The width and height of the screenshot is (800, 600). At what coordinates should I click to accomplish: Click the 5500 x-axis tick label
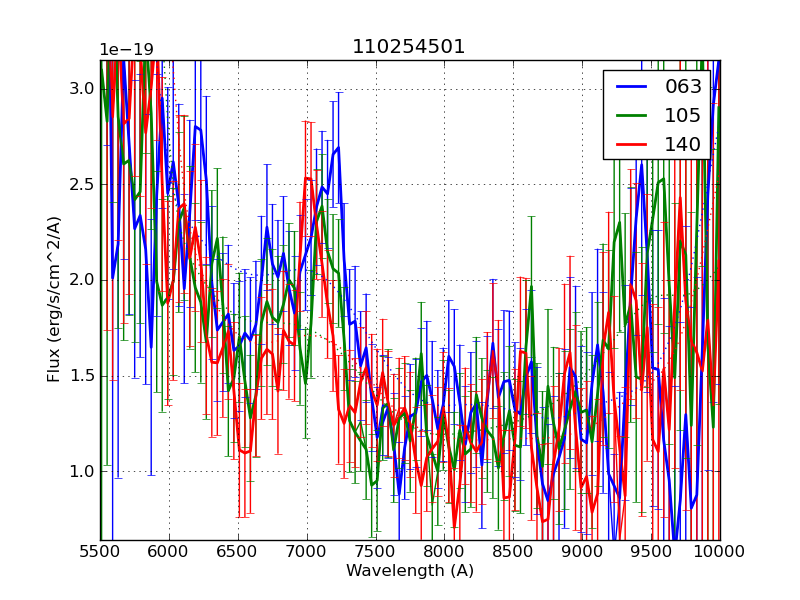point(100,551)
